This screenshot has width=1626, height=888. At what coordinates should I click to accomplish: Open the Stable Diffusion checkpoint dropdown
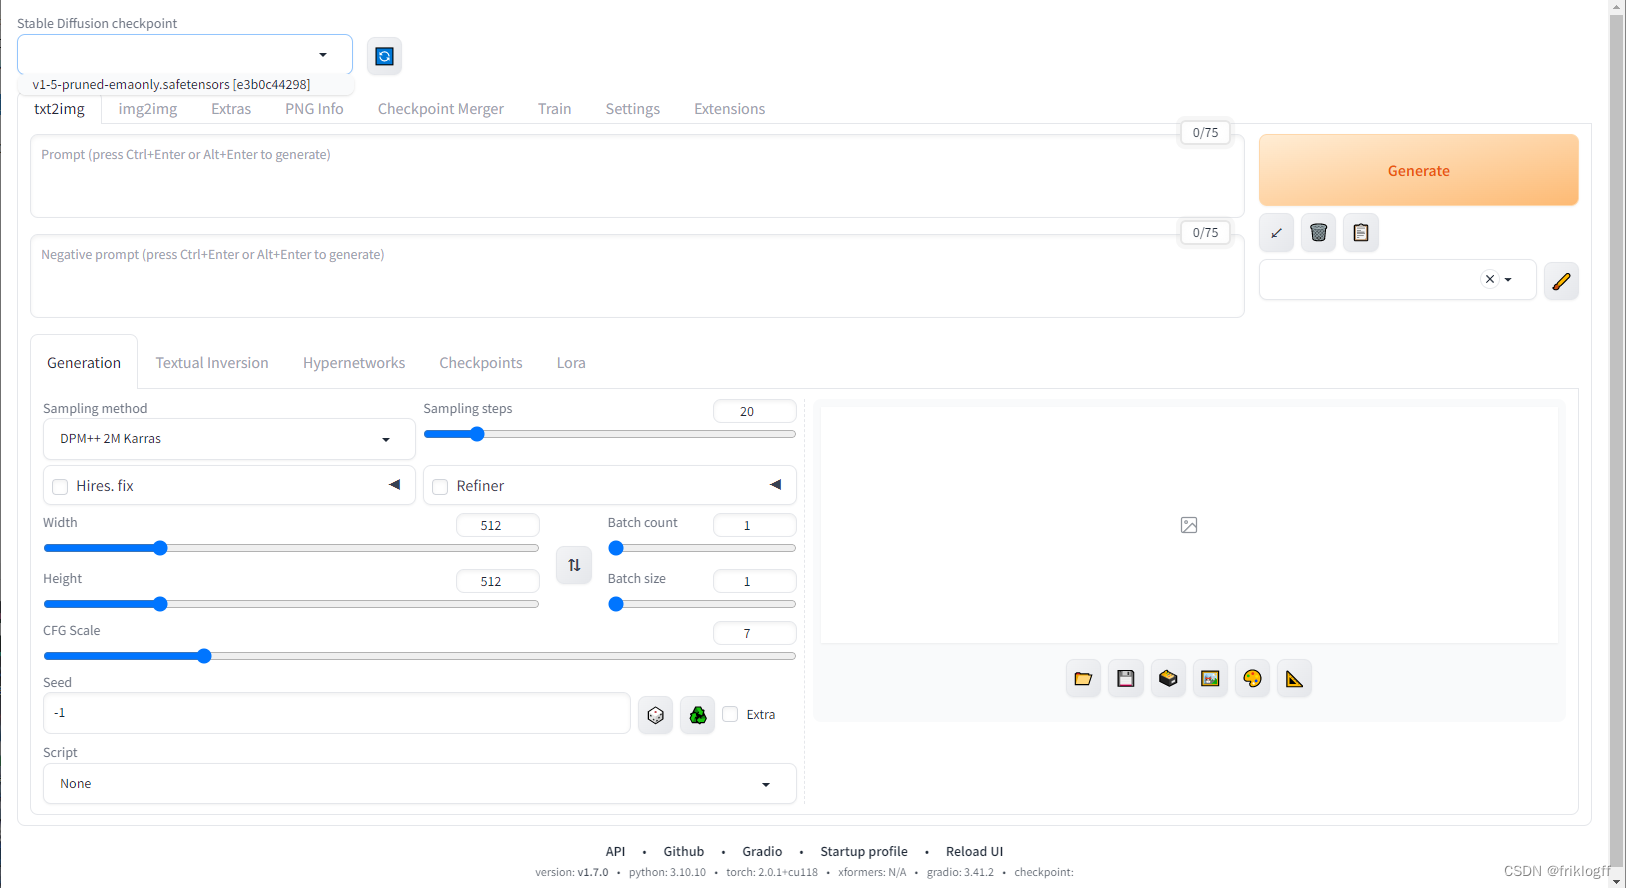point(185,54)
